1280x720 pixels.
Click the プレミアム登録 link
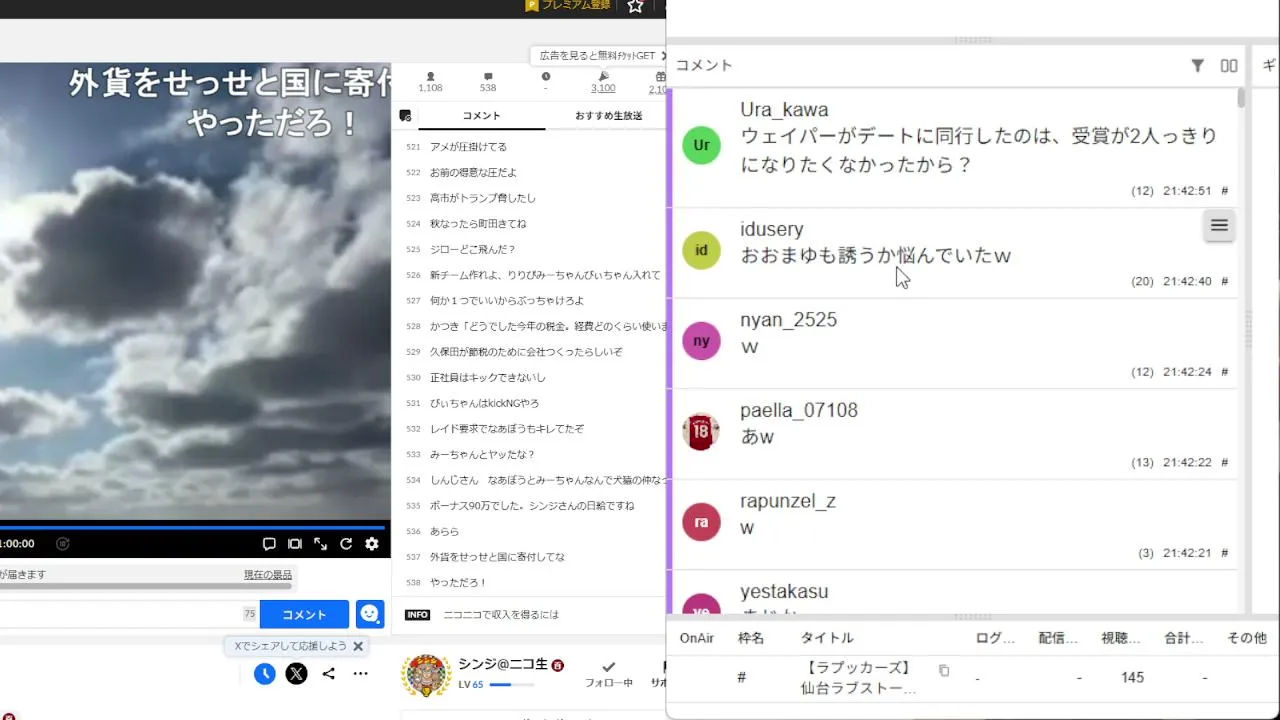click(x=568, y=6)
